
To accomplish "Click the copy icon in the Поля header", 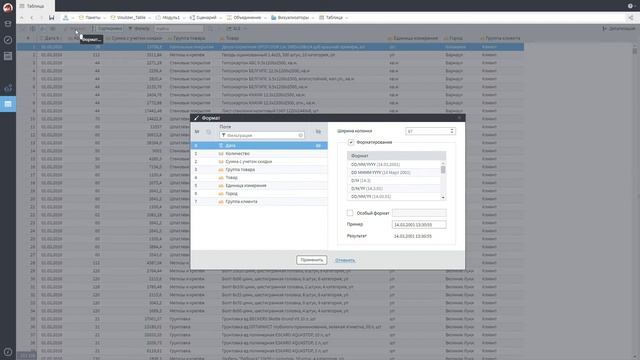I will (x=209, y=132).
